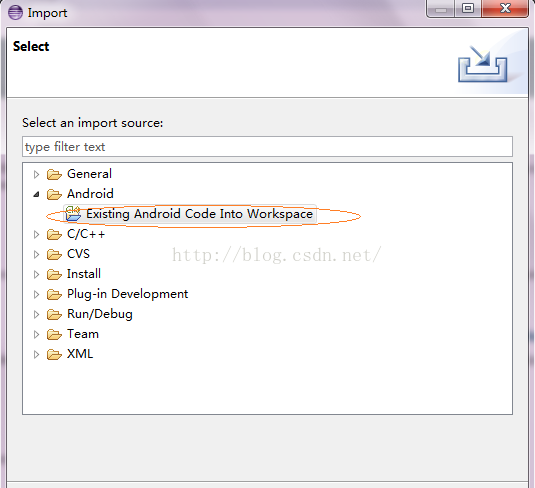
Task: Maximize the Import dialog window
Action: tap(468, 9)
